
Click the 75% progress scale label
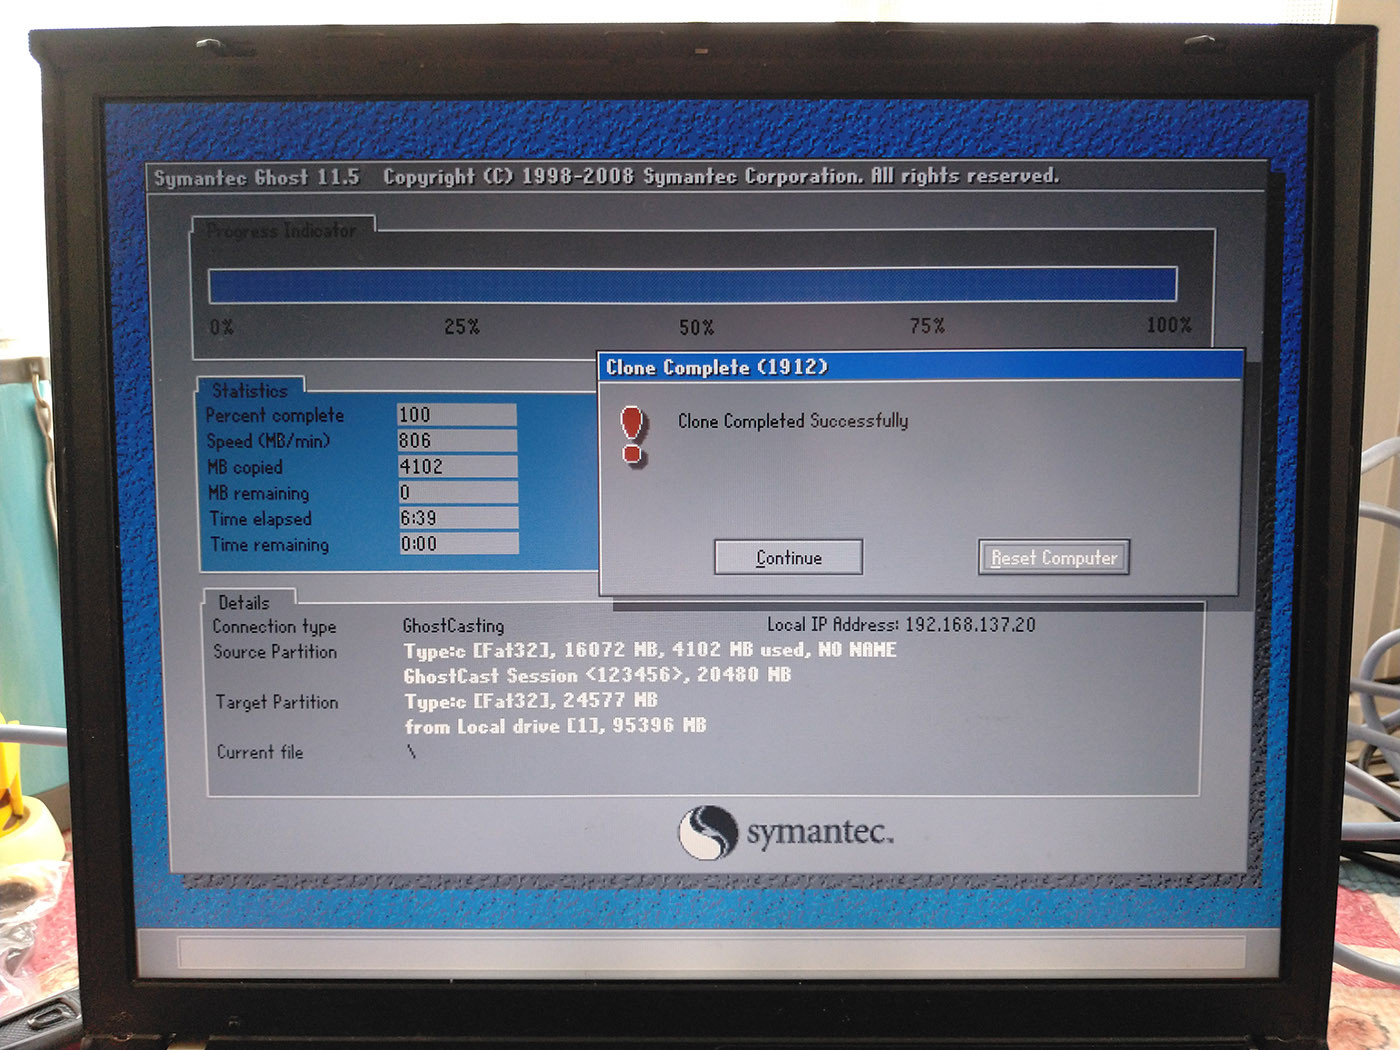[x=927, y=326]
